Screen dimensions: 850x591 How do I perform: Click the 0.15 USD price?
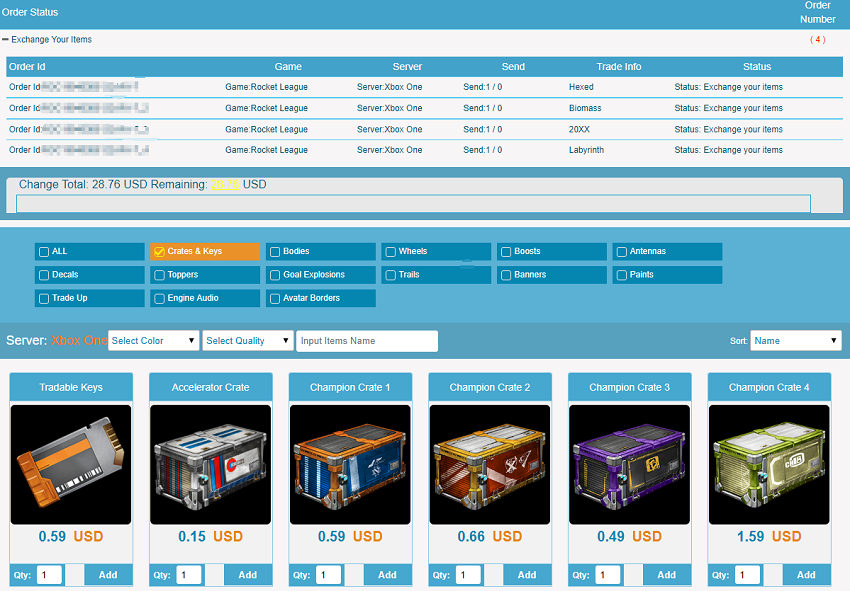point(210,536)
